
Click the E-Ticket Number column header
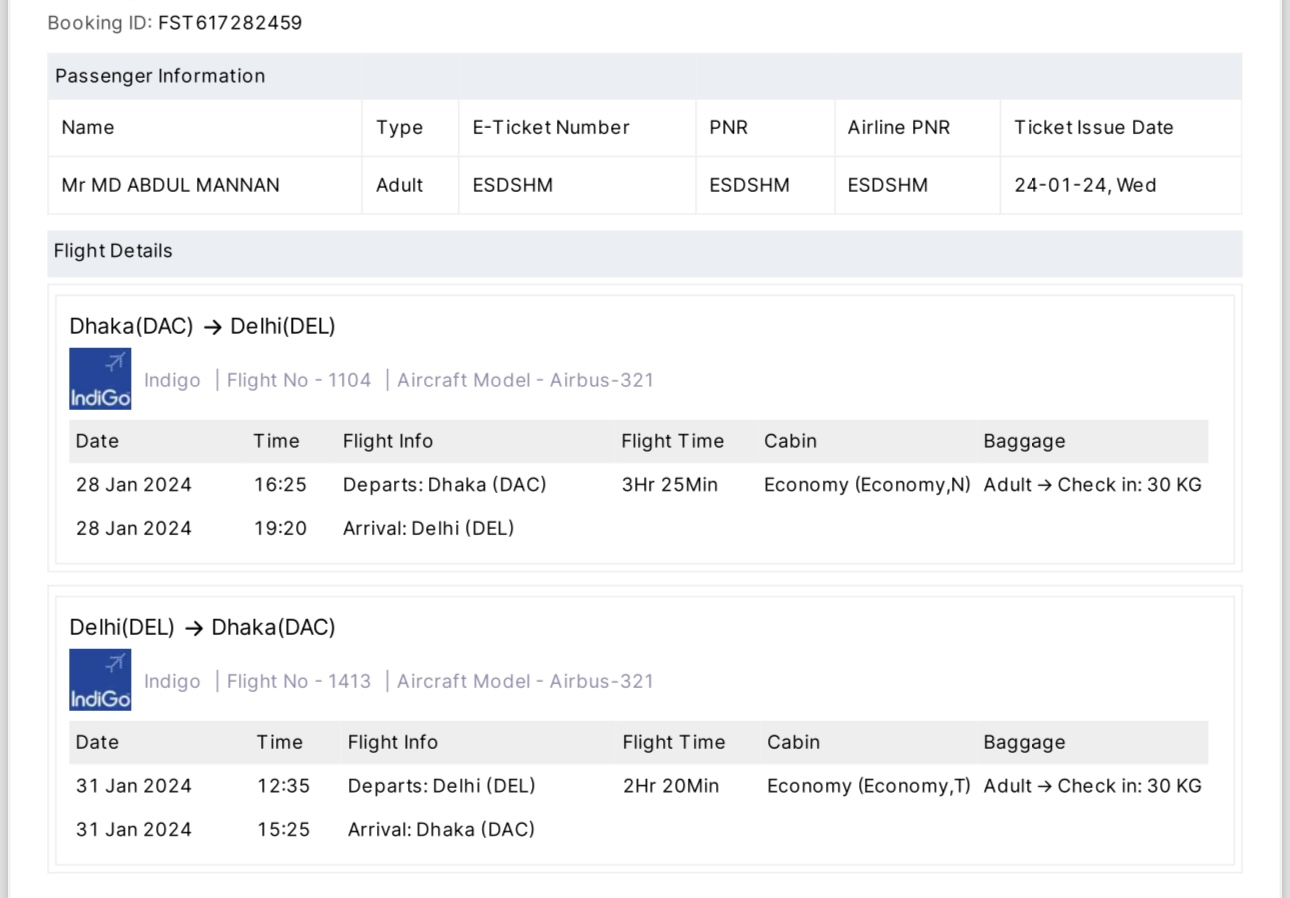pos(551,127)
